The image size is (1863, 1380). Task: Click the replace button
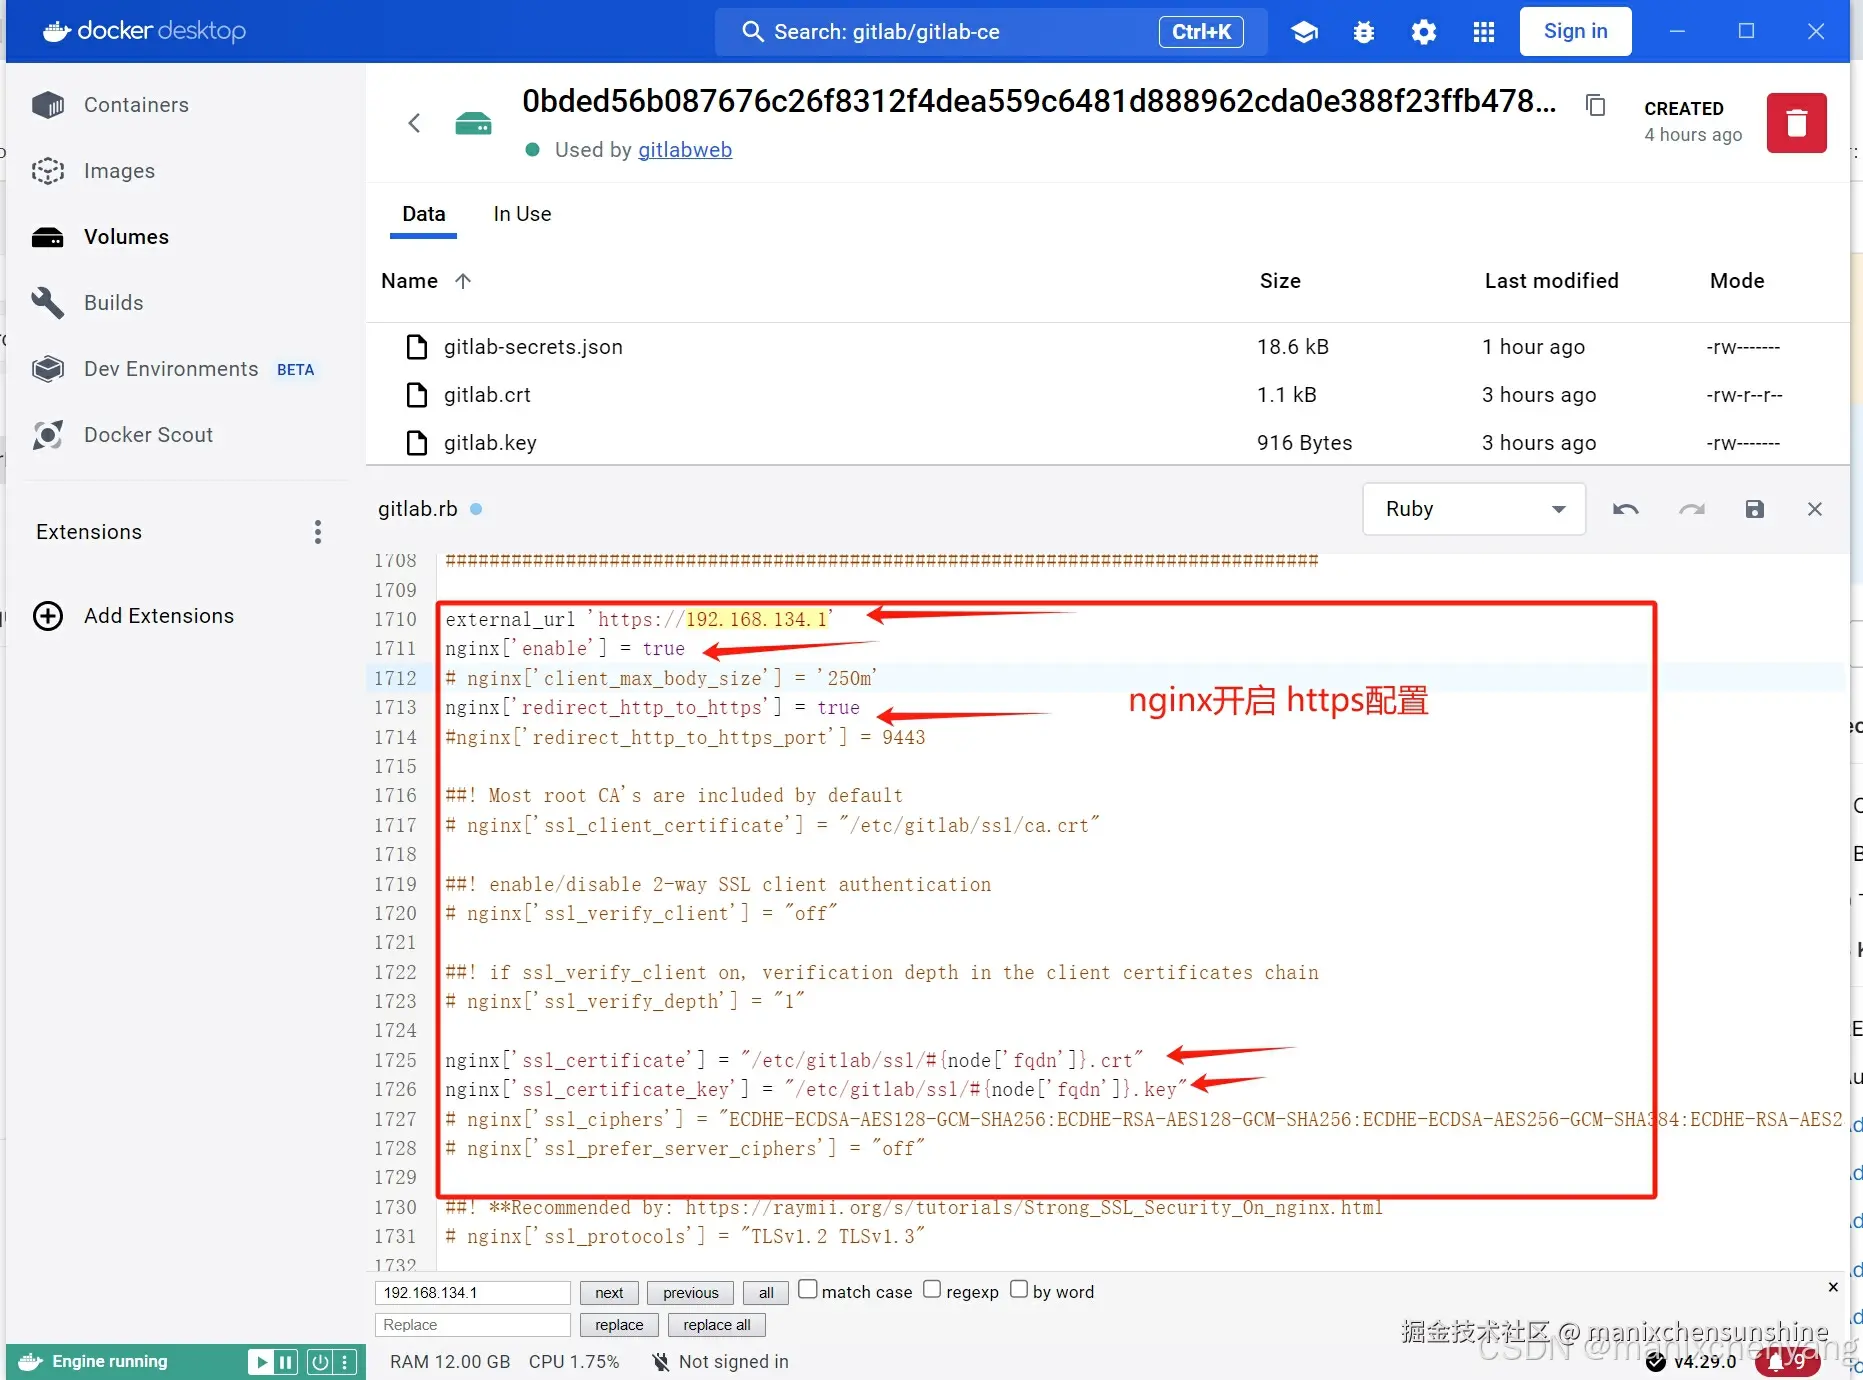(619, 1325)
